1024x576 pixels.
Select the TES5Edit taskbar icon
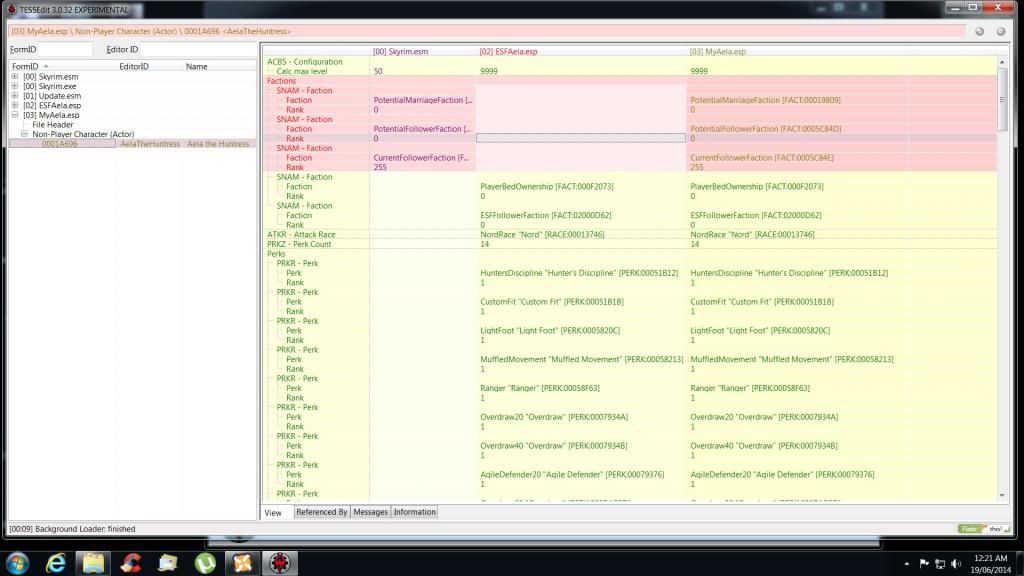280,563
